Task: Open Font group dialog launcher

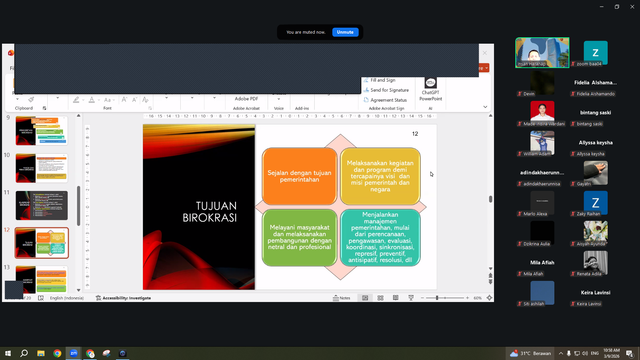Action: coord(150,108)
